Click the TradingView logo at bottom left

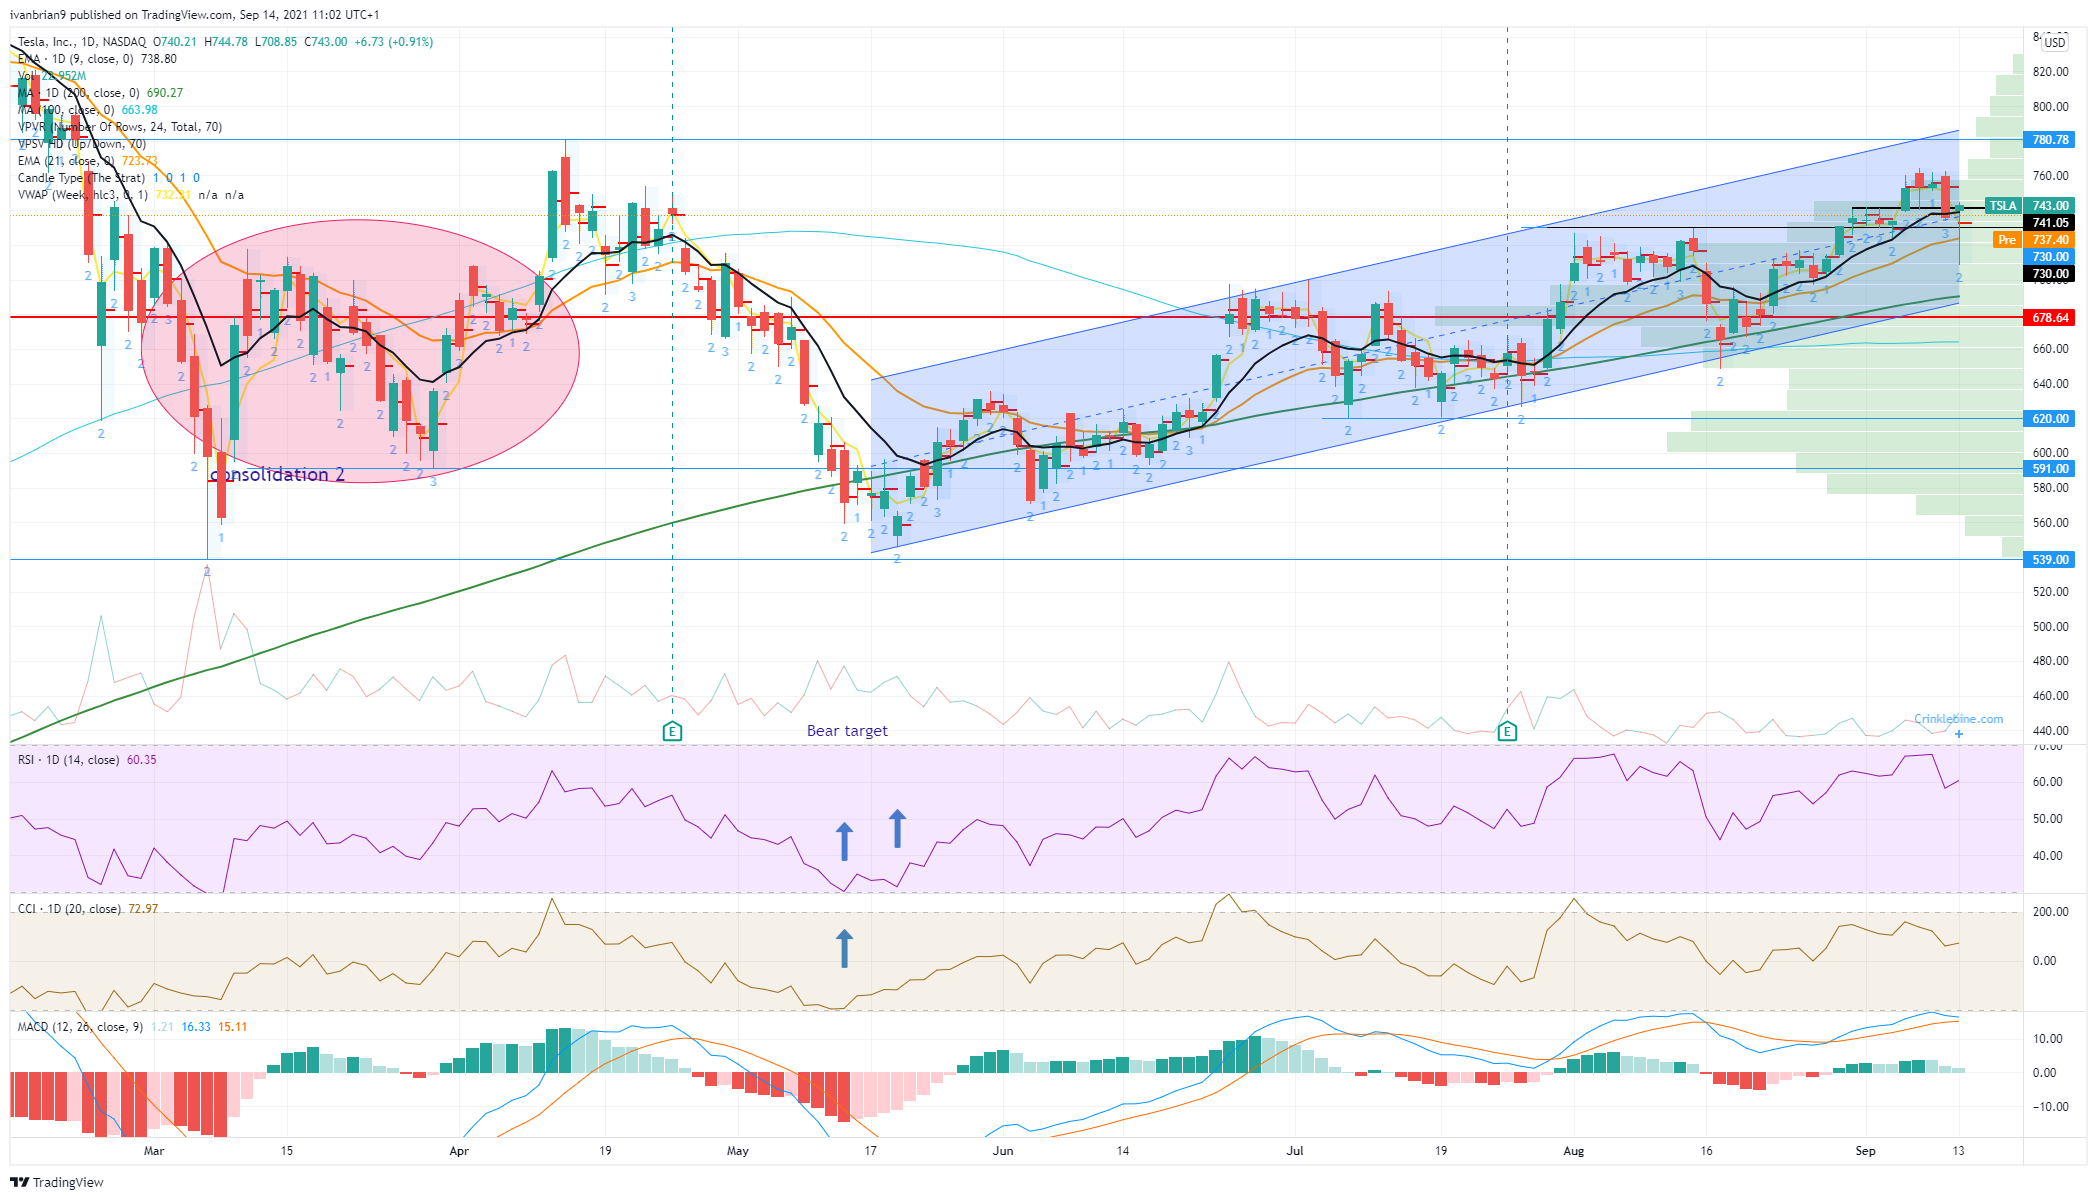(x=57, y=1182)
